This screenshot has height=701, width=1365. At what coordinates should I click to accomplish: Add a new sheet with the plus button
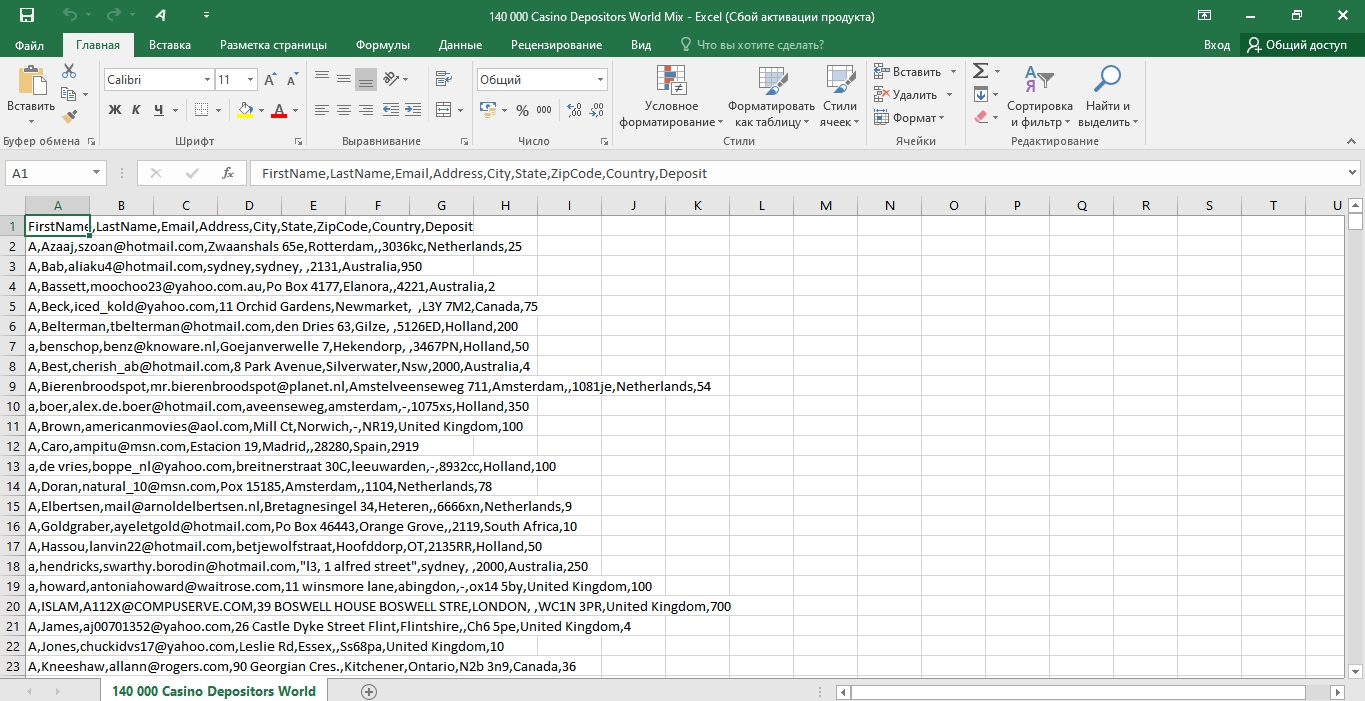click(368, 691)
